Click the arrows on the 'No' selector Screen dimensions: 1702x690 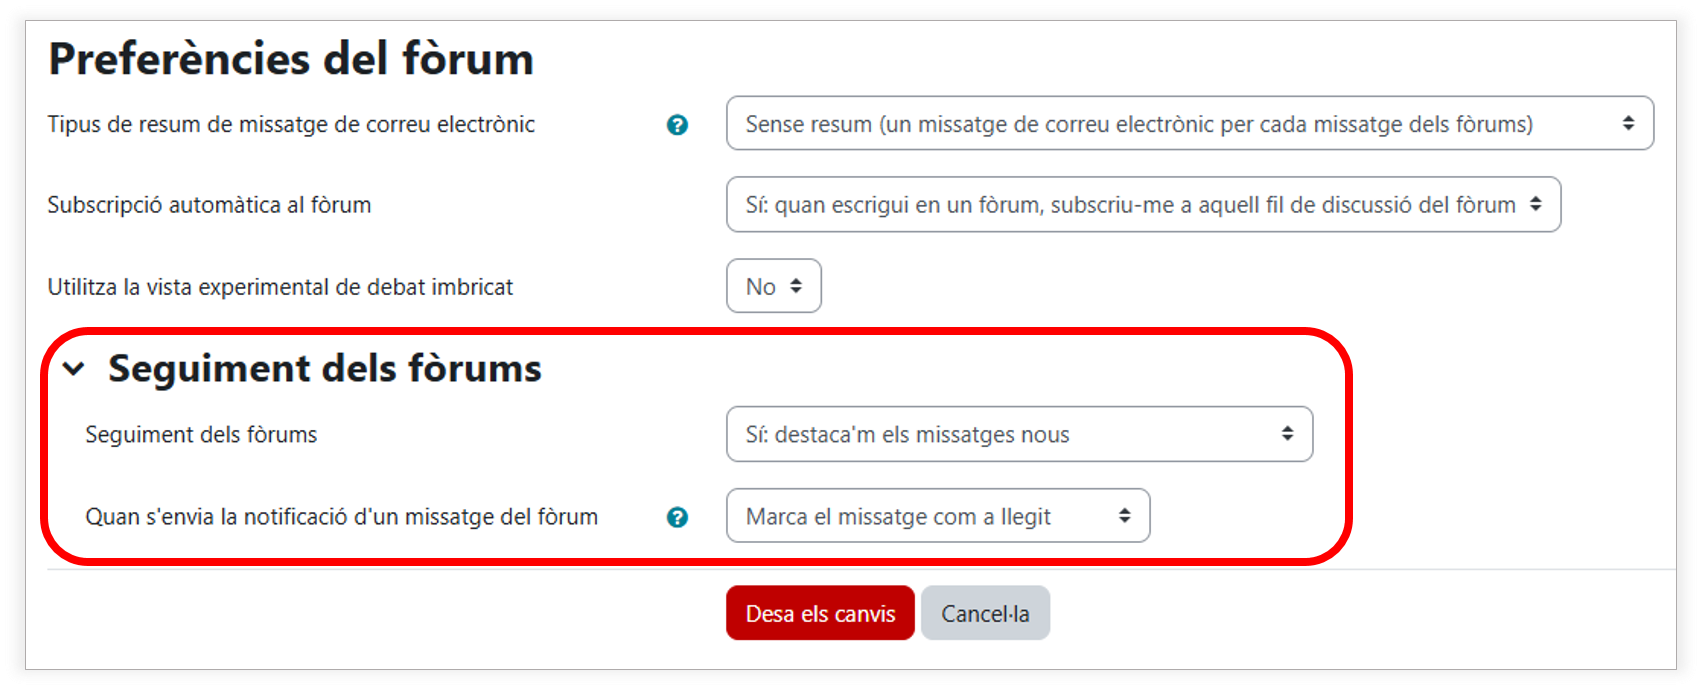[796, 286]
